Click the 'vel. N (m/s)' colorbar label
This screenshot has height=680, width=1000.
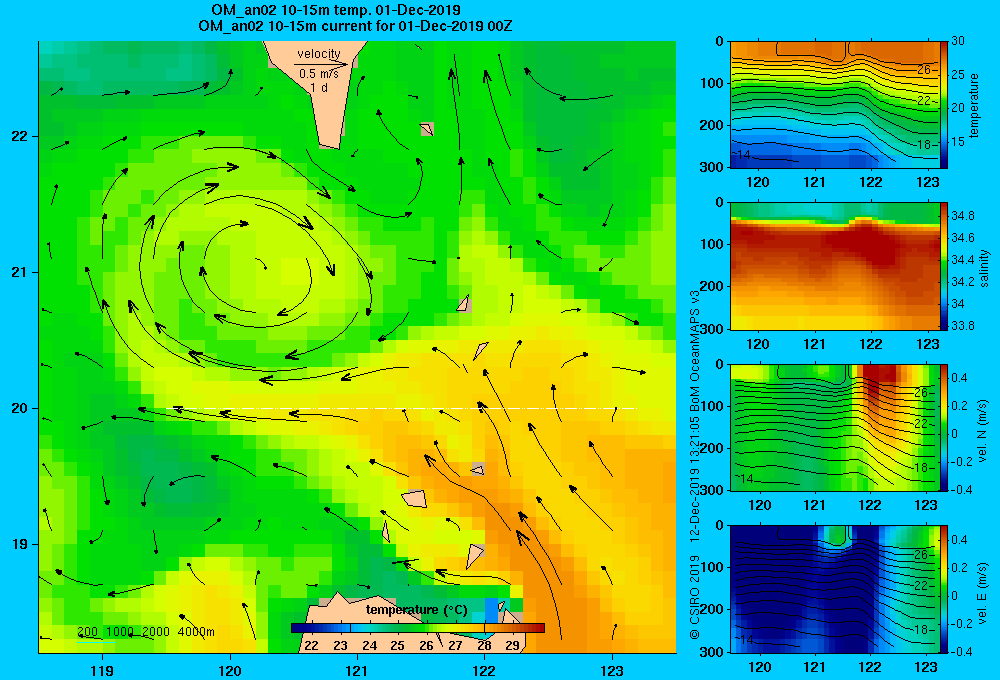(x=983, y=431)
